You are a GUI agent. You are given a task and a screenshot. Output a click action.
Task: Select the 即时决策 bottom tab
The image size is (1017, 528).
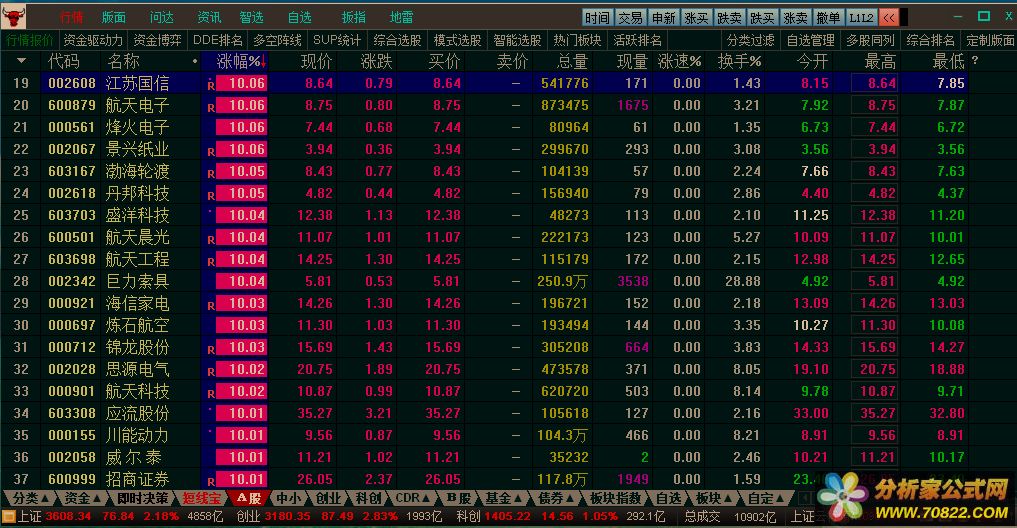pos(142,498)
